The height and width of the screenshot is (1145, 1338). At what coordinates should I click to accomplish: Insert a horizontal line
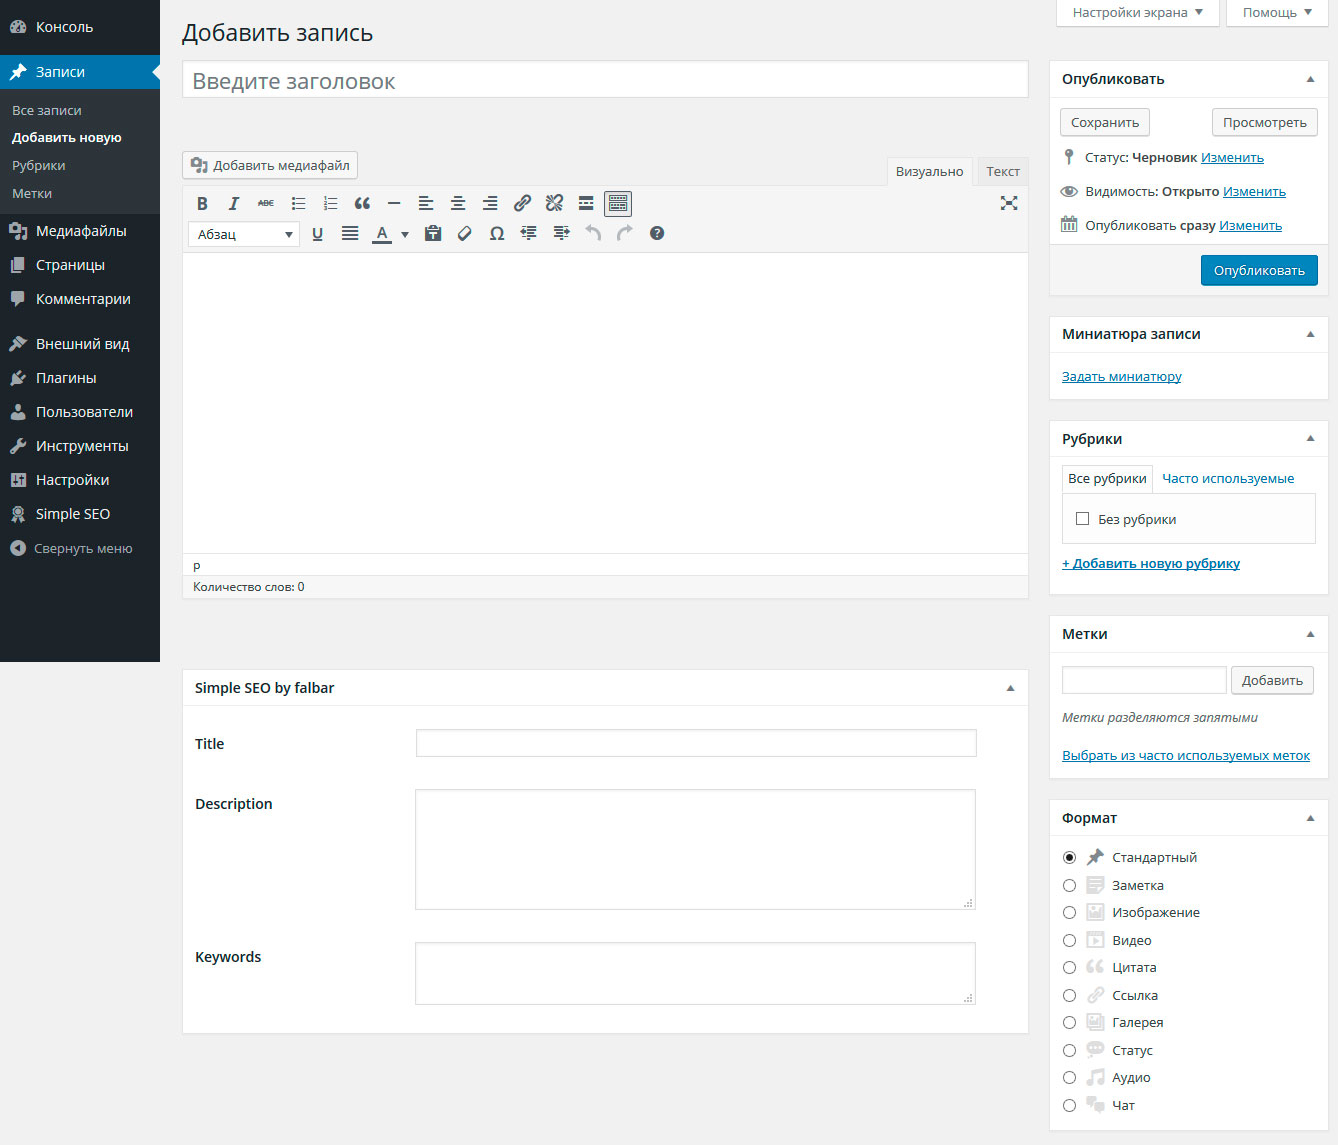pos(394,203)
